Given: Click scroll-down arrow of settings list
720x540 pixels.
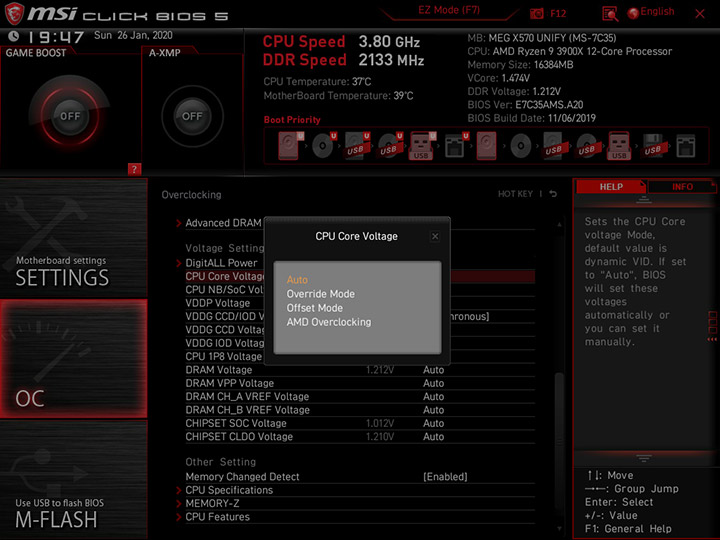Looking at the screenshot, I should click(559, 529).
